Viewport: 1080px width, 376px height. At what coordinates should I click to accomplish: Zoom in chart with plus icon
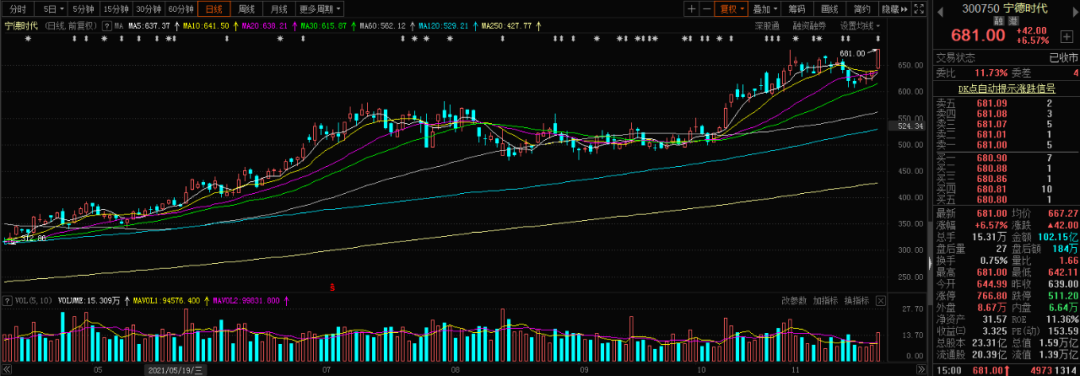[x=692, y=9]
